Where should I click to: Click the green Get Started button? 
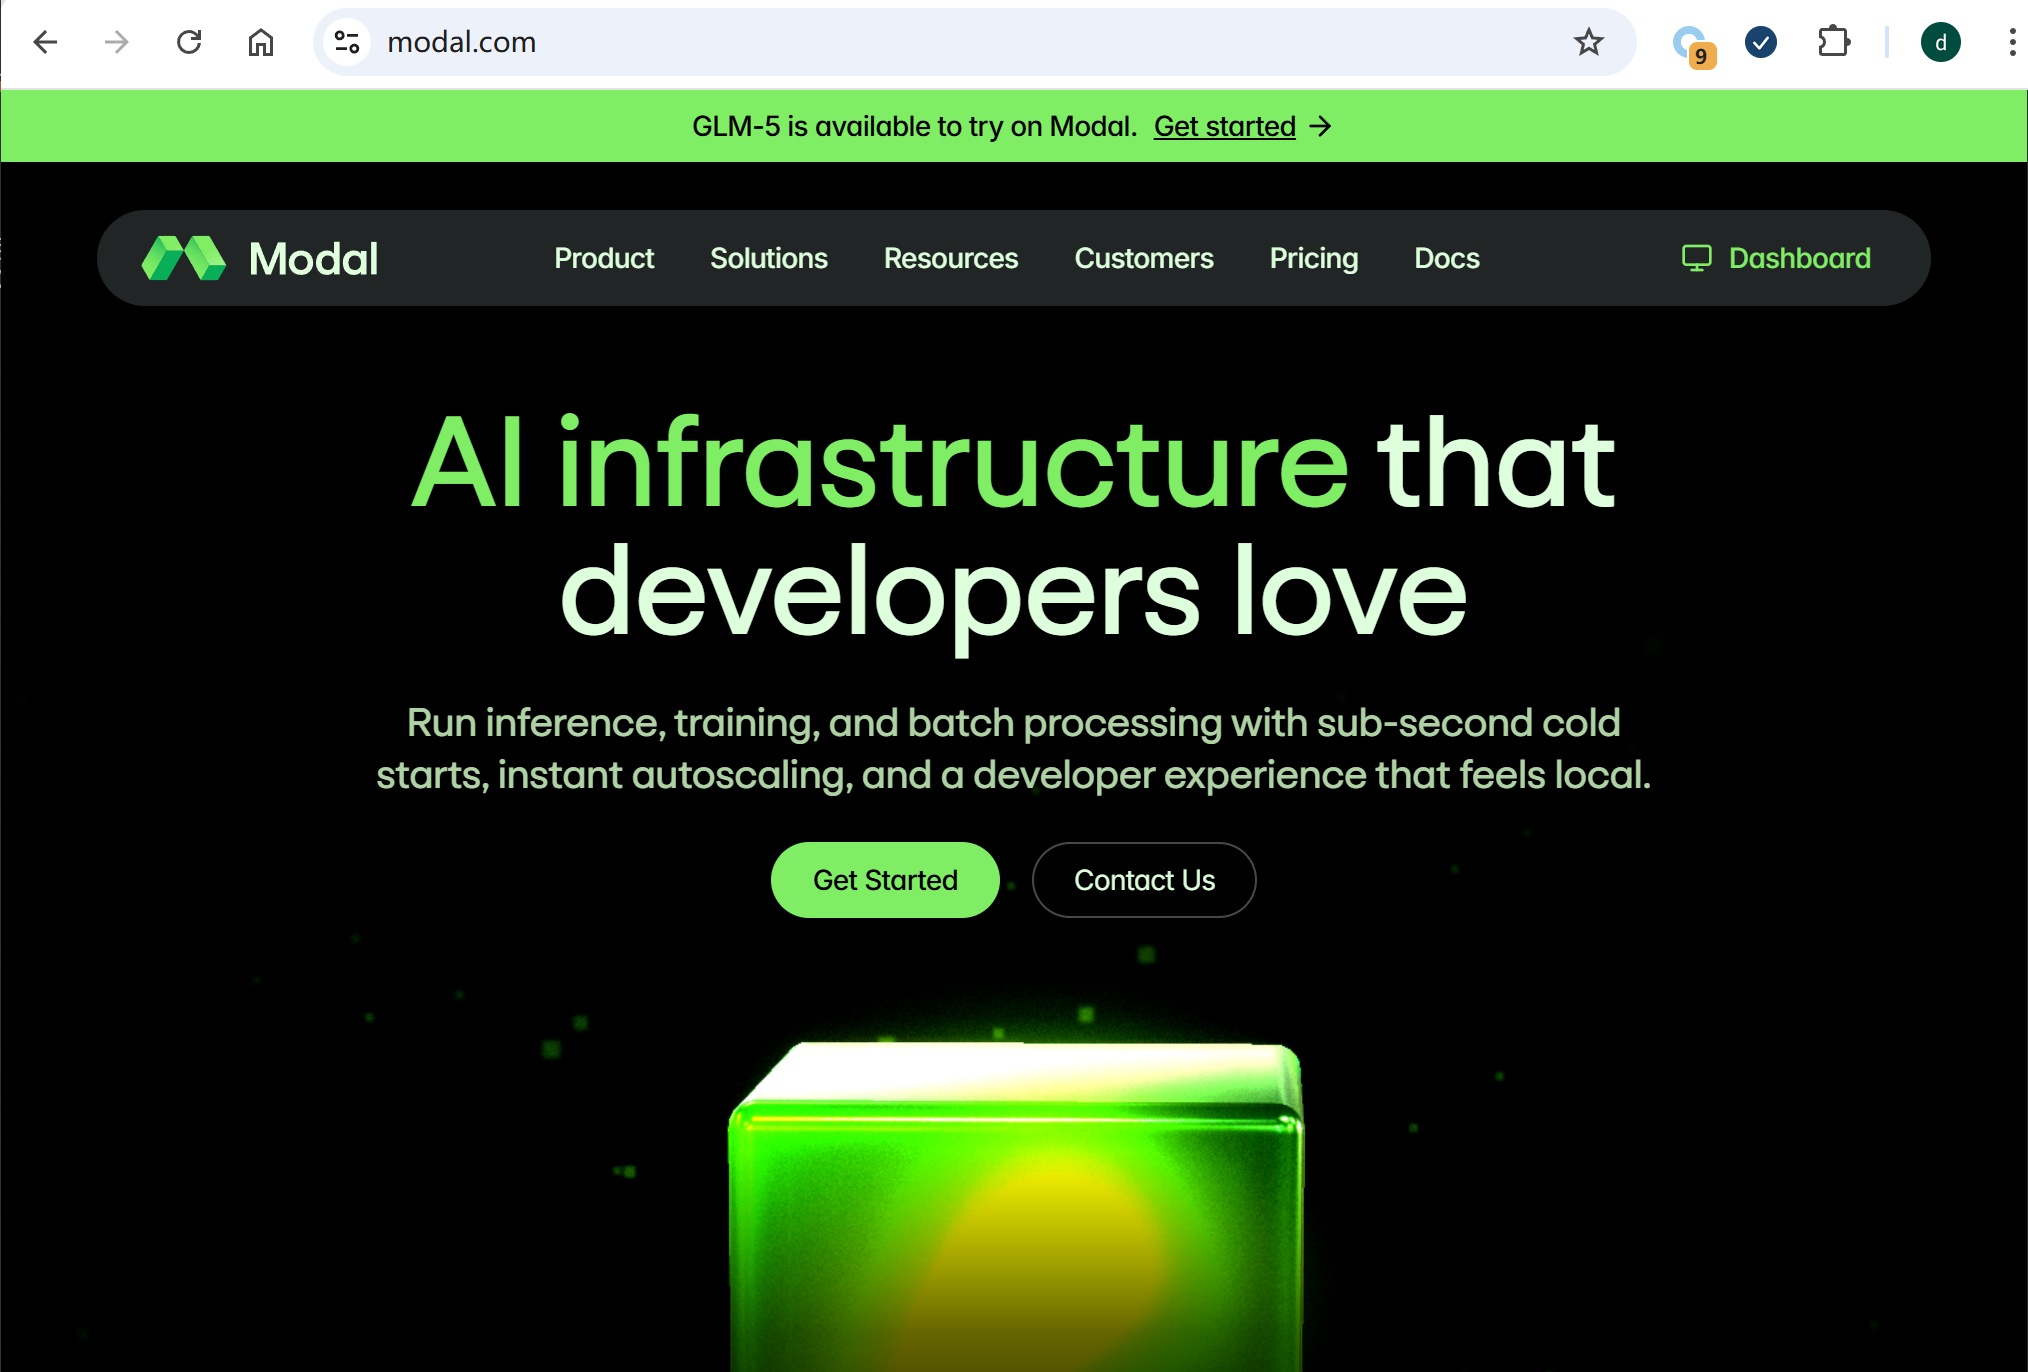(x=885, y=880)
